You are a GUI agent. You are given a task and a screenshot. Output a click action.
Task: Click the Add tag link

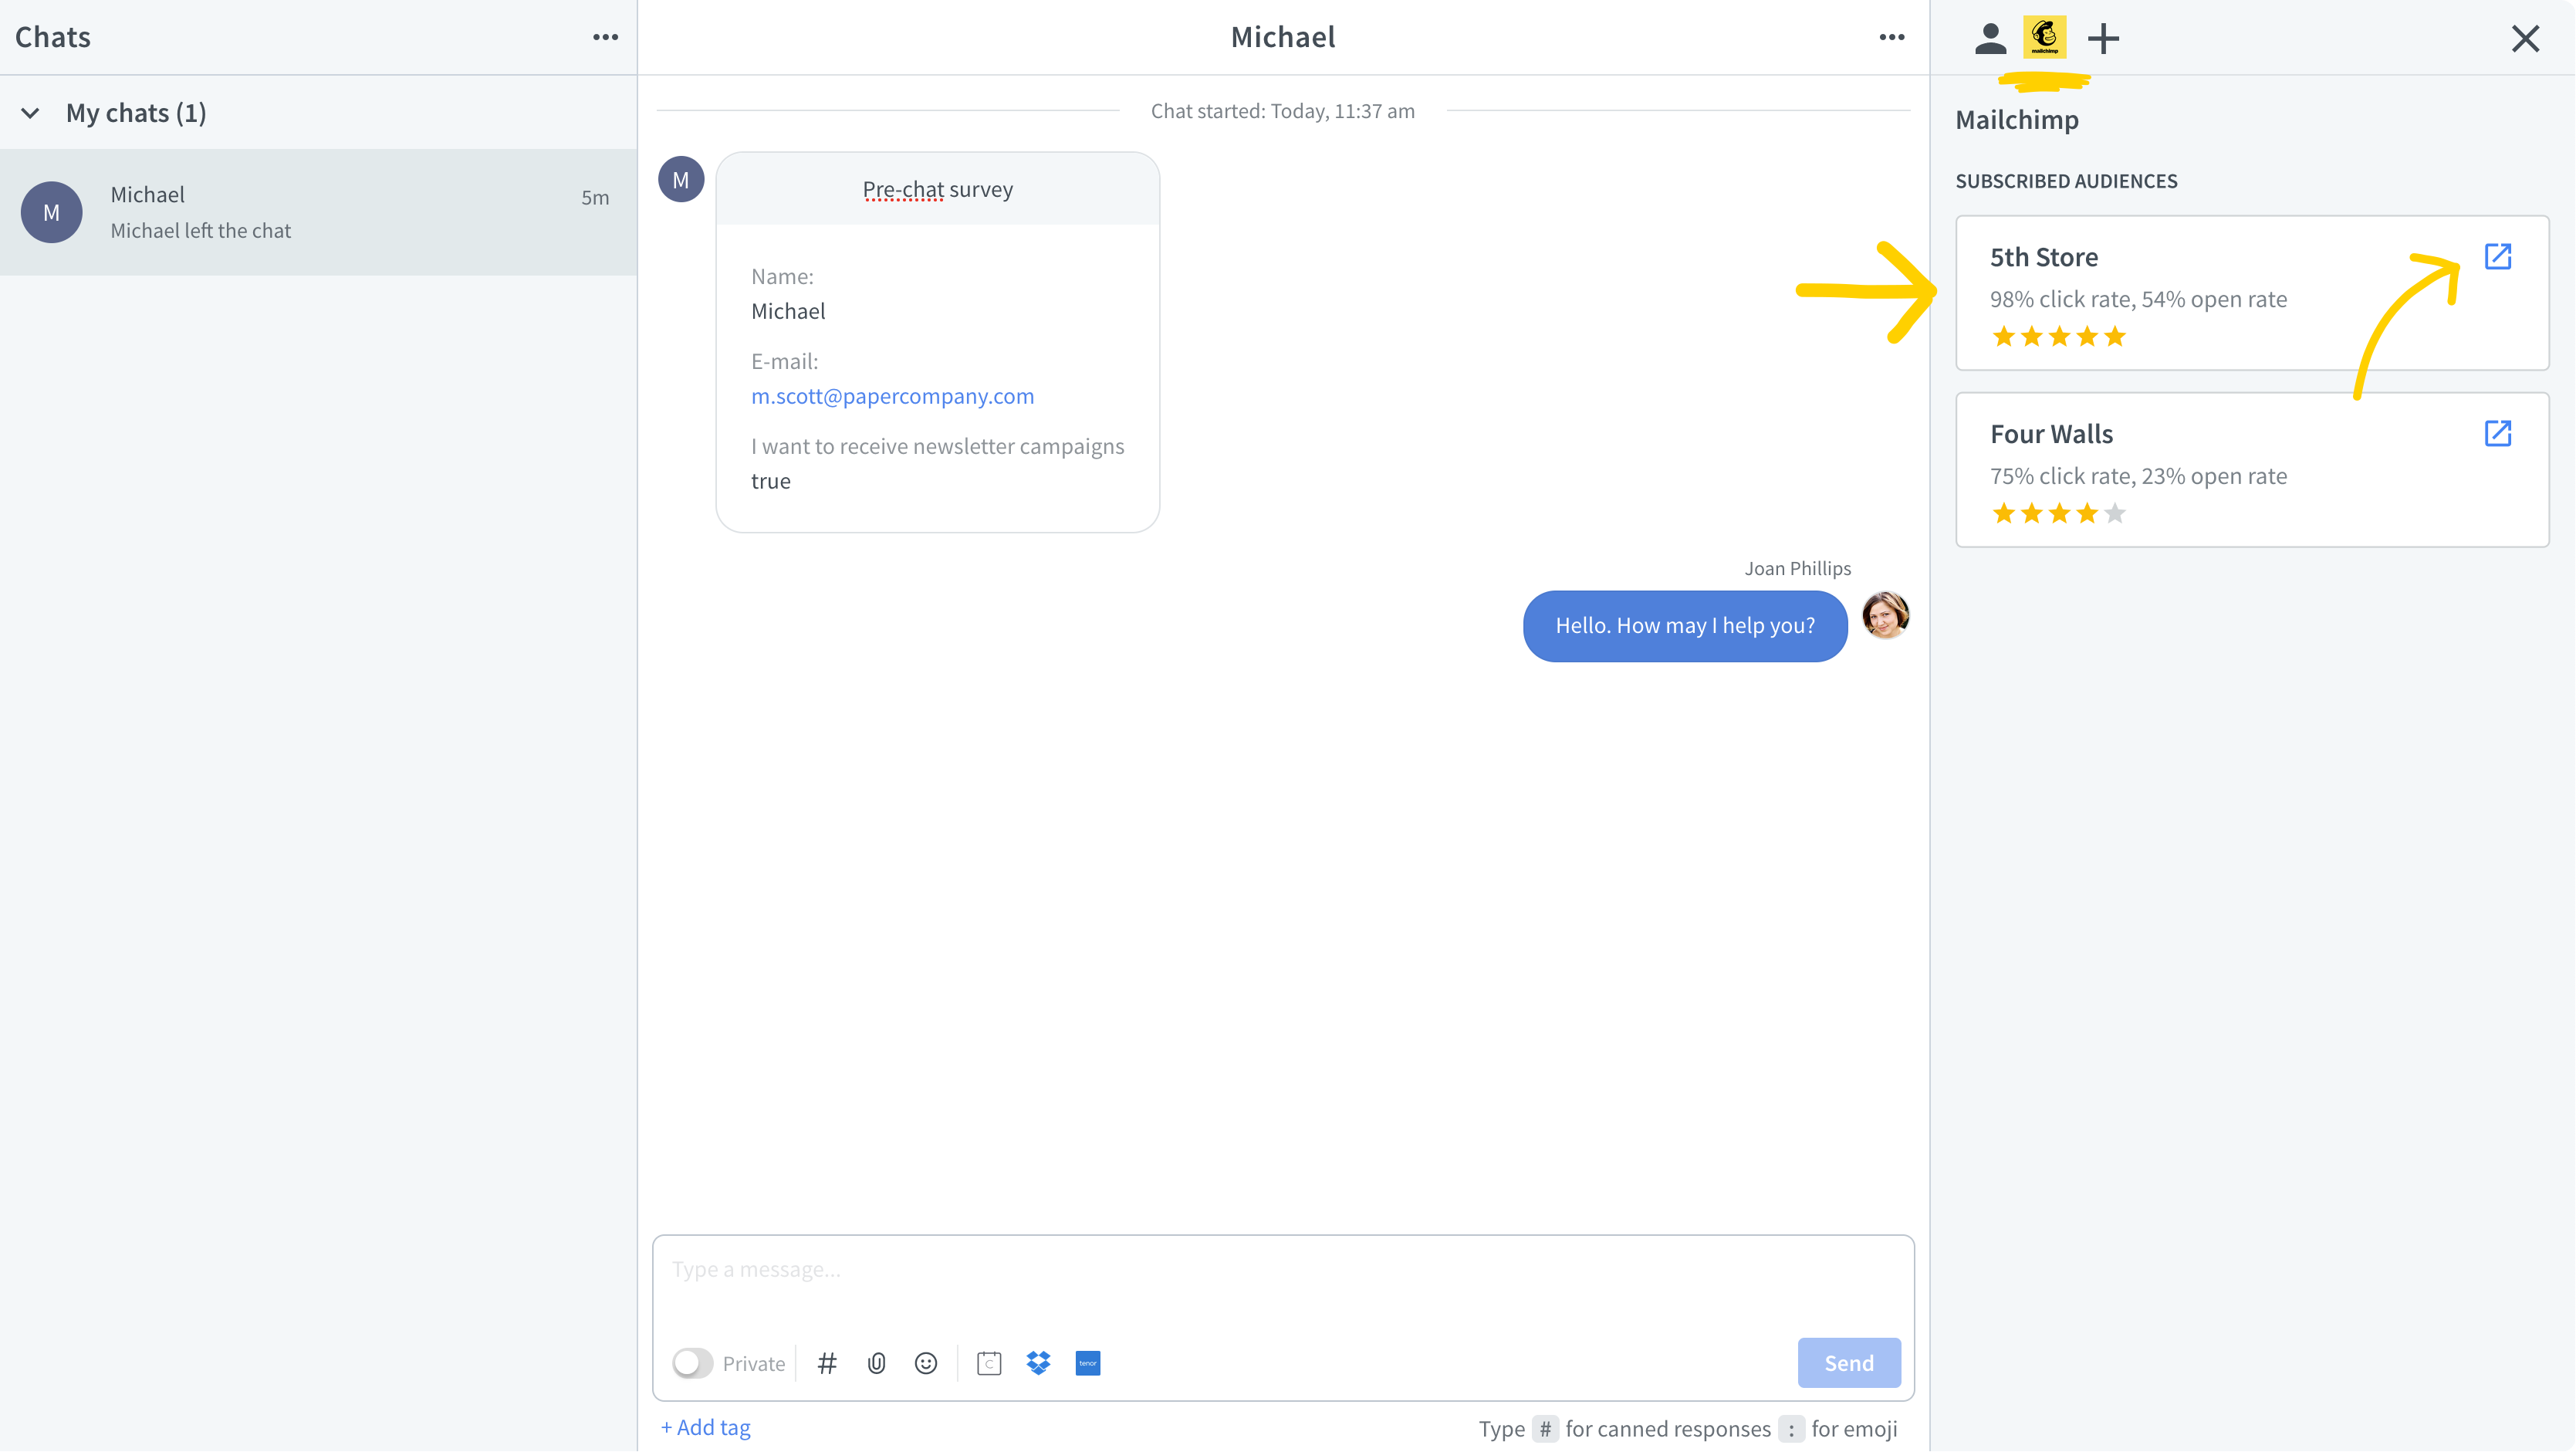coord(705,1427)
